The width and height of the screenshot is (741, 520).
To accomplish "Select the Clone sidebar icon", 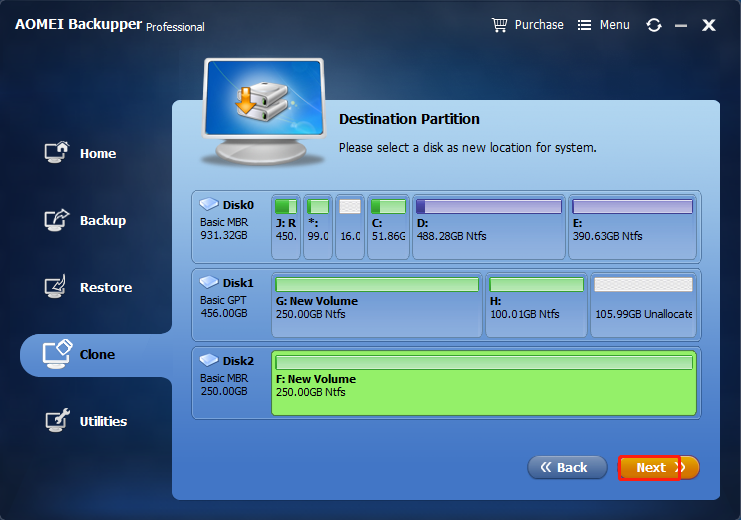I will click(57, 354).
